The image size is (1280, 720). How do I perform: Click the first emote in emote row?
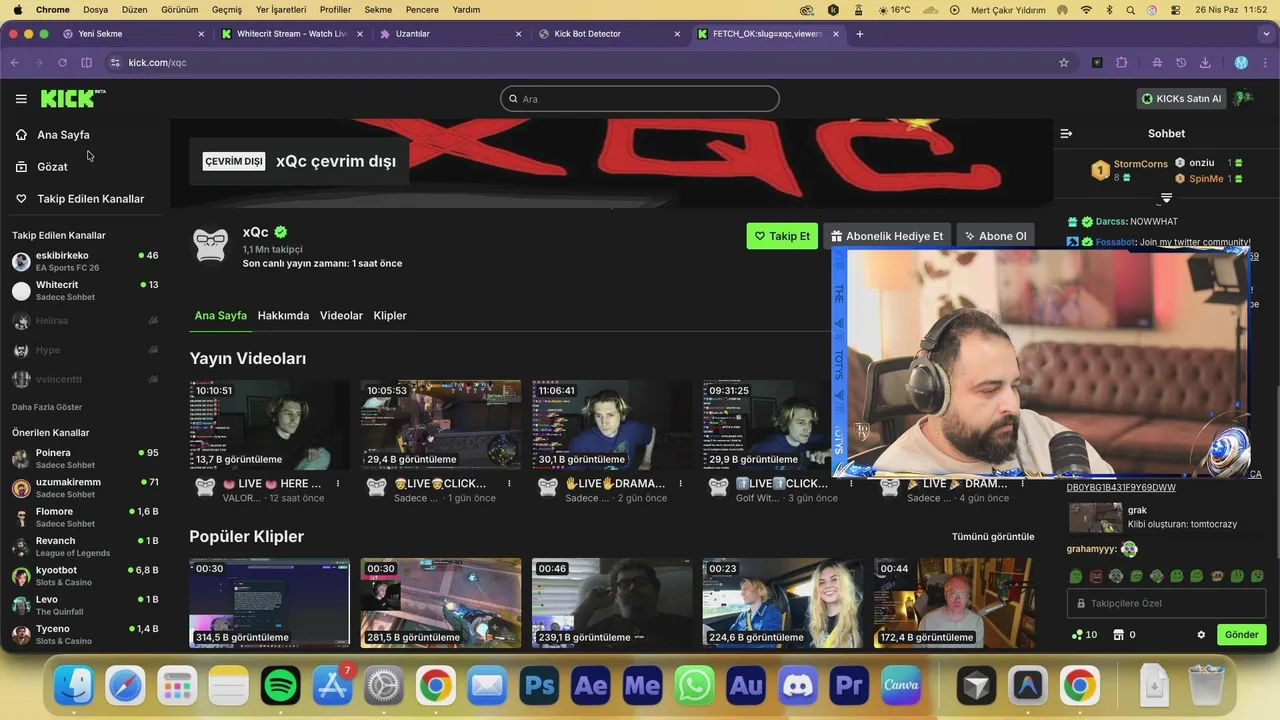point(1076,576)
